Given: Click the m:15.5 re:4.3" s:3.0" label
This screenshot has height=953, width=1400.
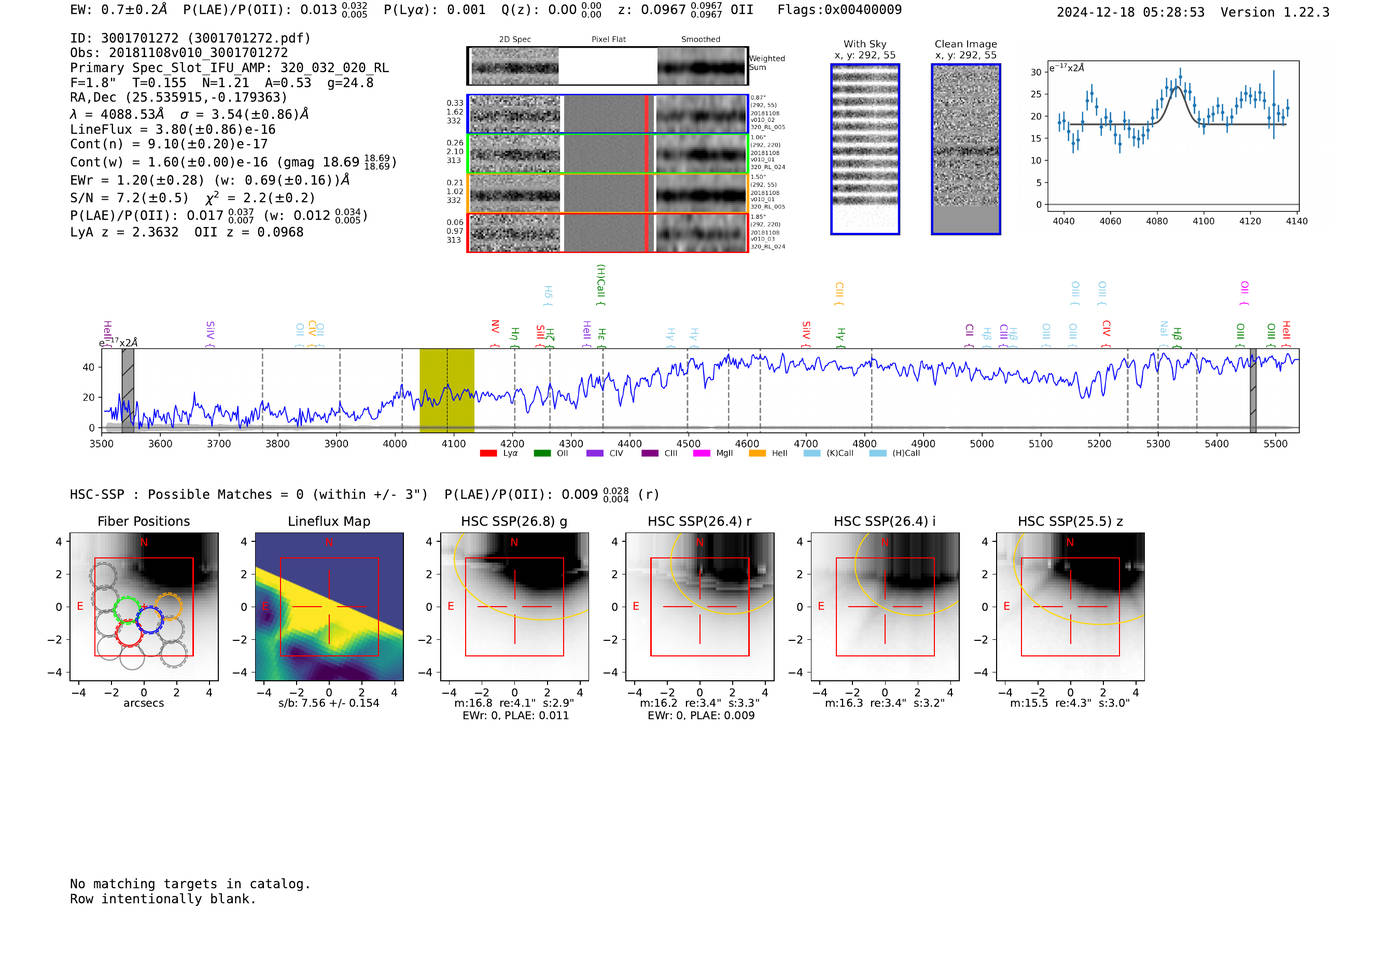Looking at the screenshot, I should [x=1070, y=703].
